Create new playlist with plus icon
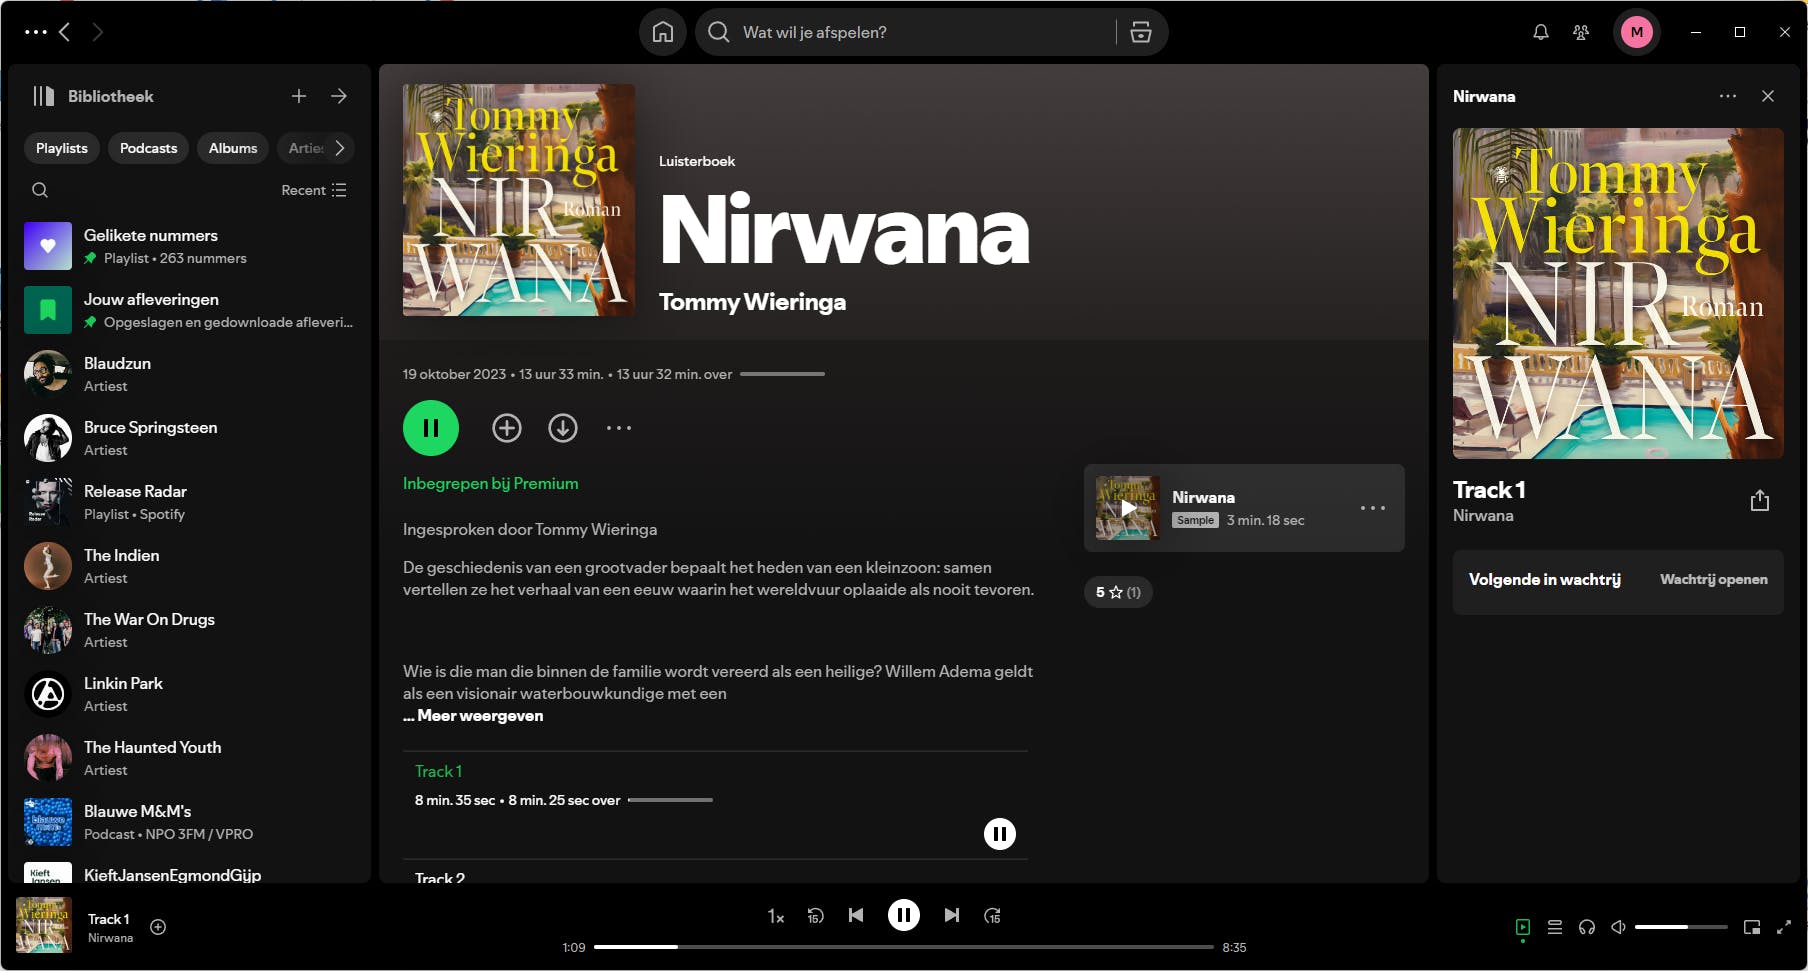 click(299, 96)
